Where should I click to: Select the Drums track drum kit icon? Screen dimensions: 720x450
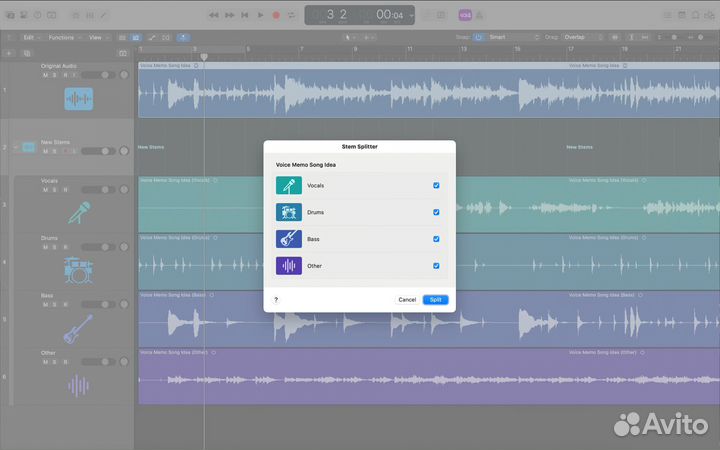tap(79, 270)
